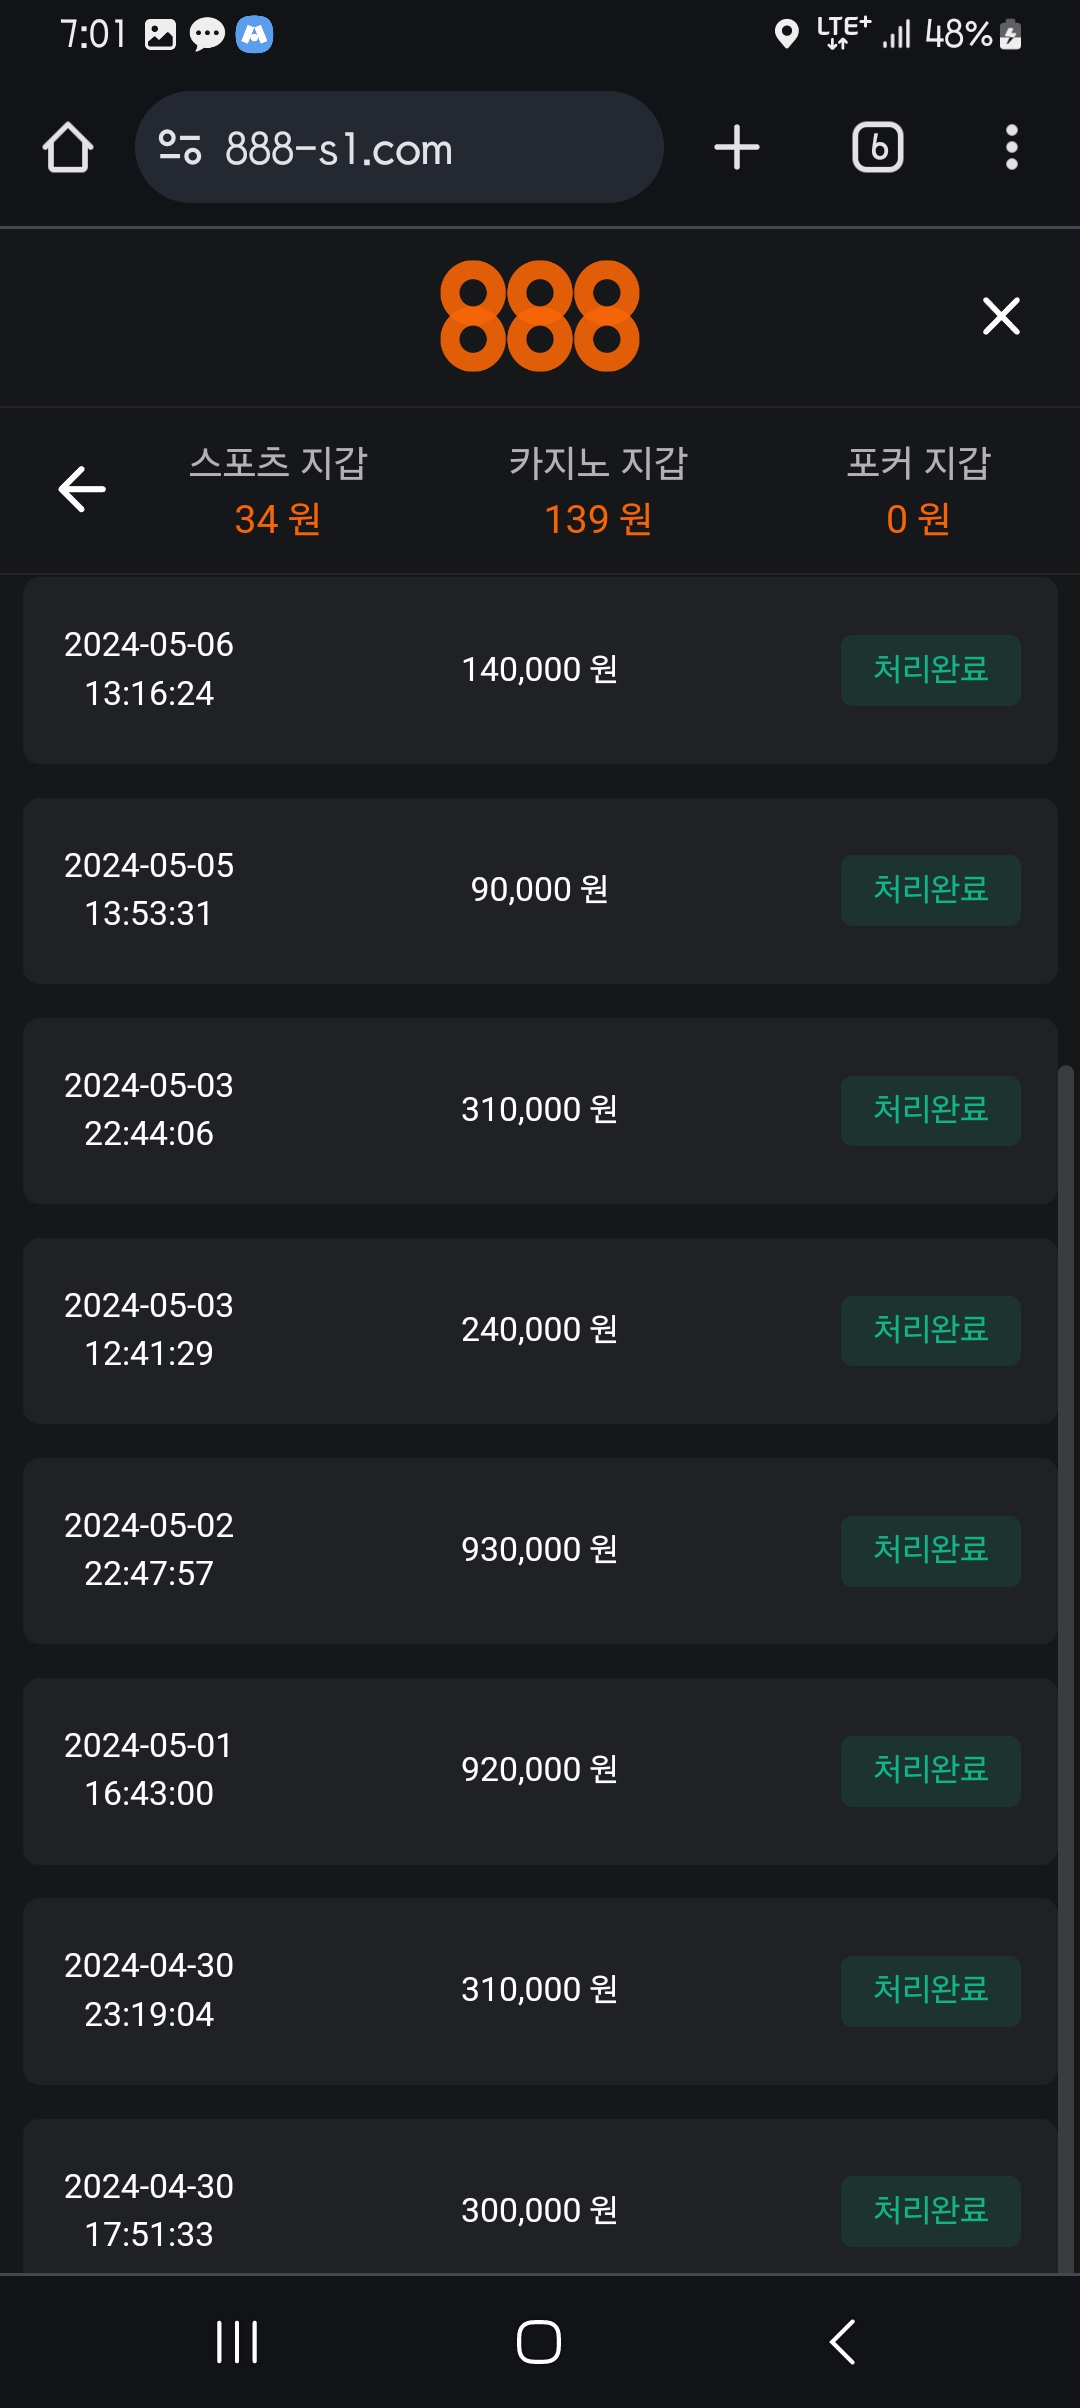Tap 처리완료 status for 140,000 원 entry

[x=930, y=670]
